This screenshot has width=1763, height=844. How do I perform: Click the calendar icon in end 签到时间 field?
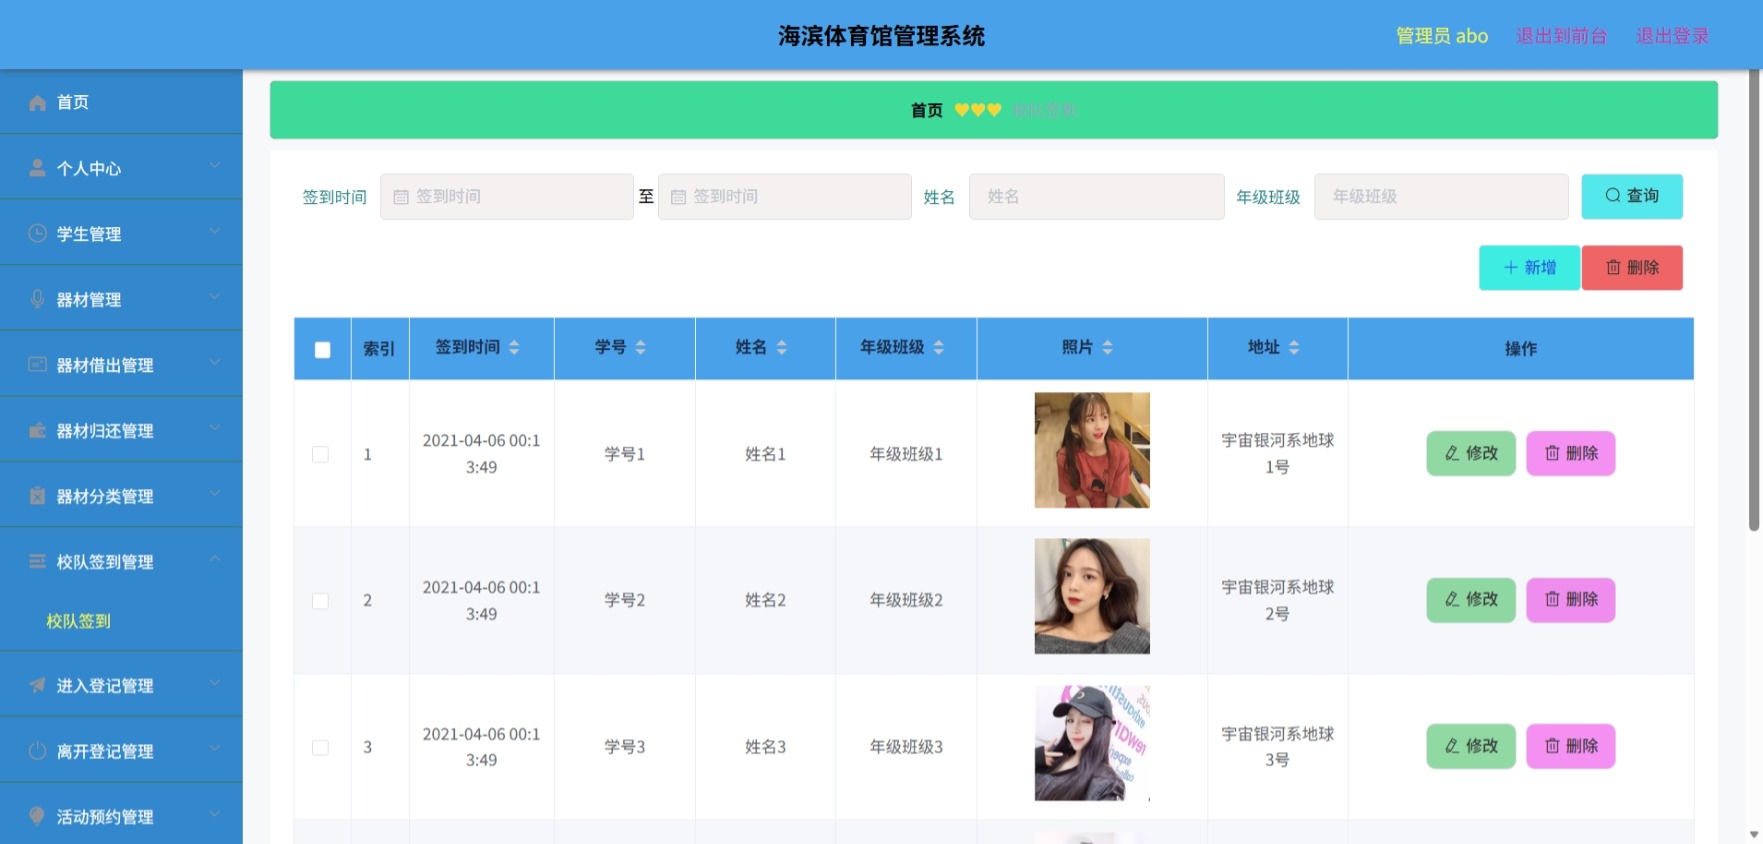point(678,197)
